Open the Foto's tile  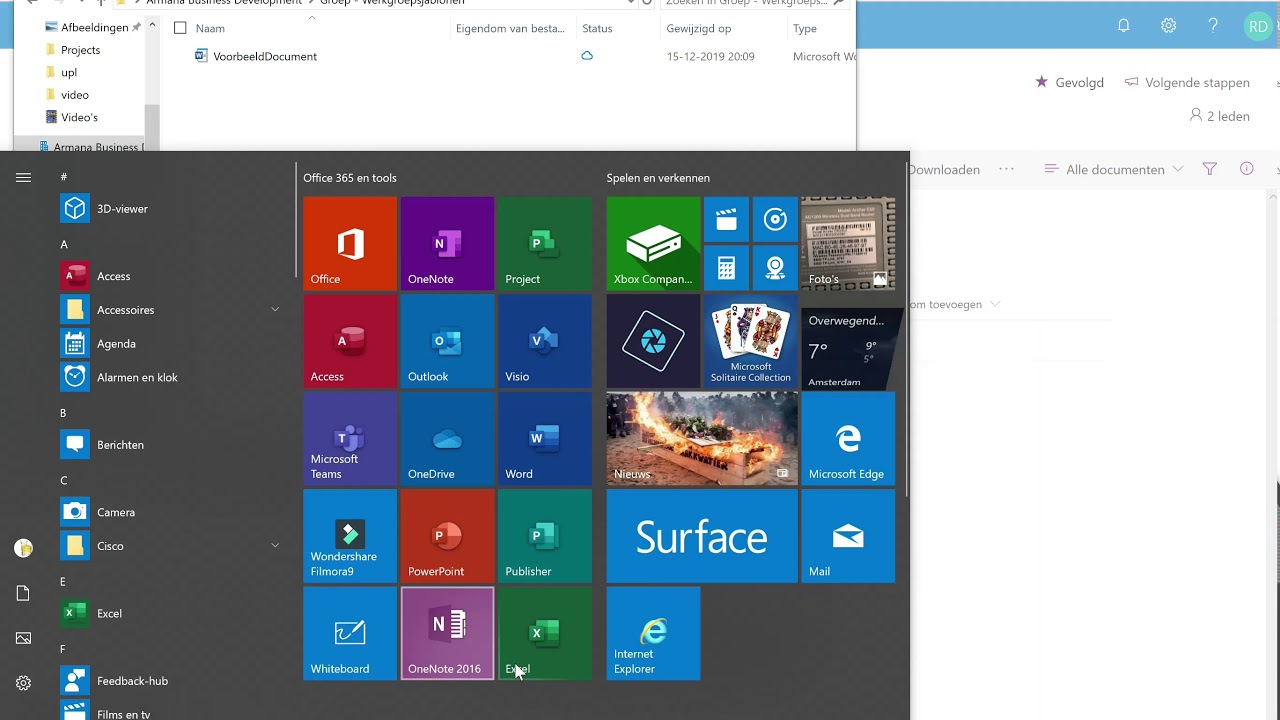pos(848,243)
